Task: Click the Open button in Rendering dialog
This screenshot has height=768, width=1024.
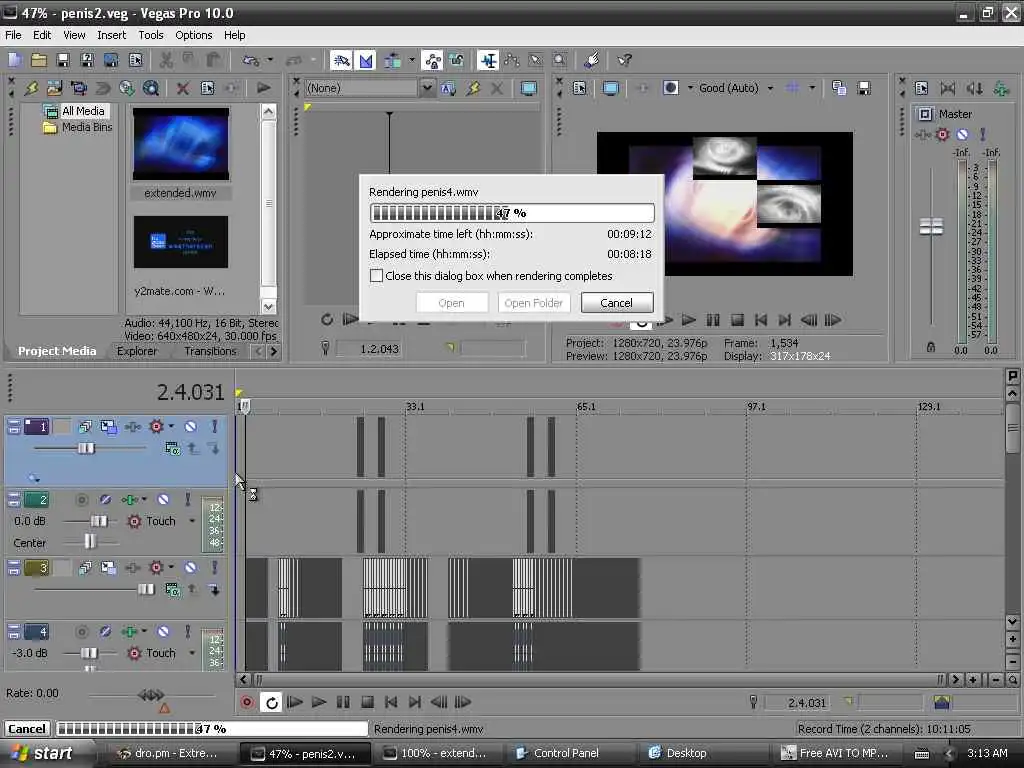Action: pyautogui.click(x=451, y=303)
